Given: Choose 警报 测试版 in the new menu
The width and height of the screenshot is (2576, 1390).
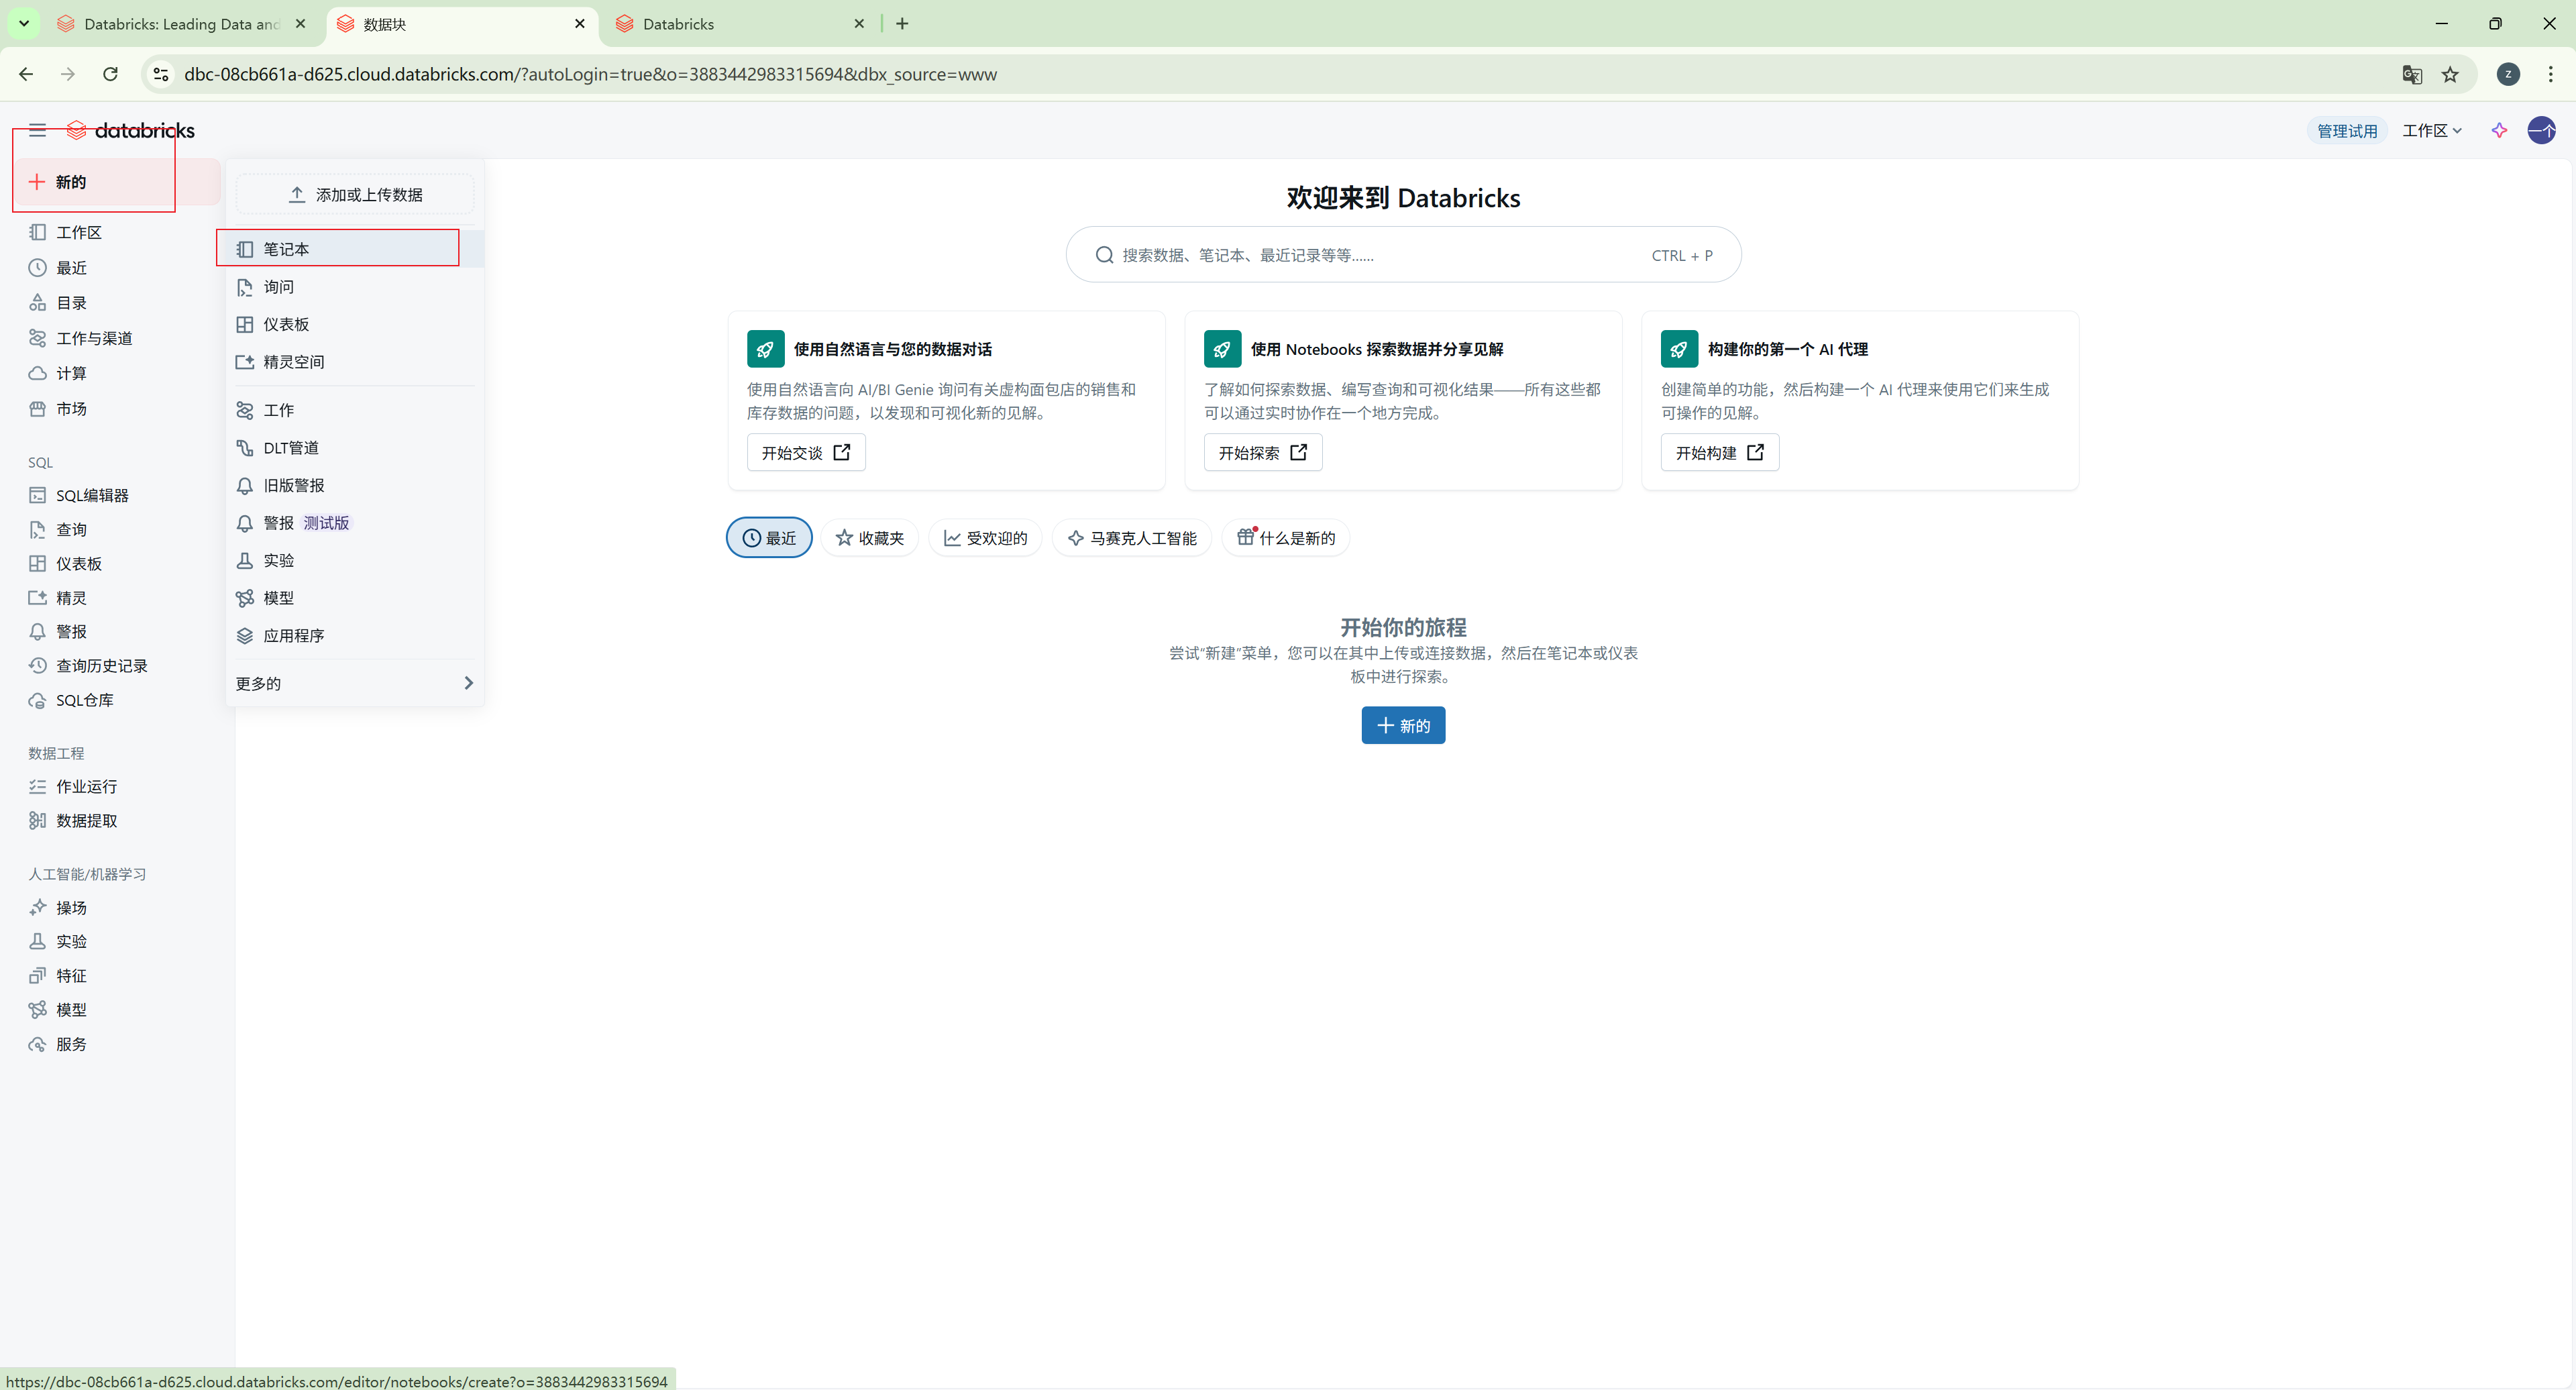Looking at the screenshot, I should click(x=355, y=523).
